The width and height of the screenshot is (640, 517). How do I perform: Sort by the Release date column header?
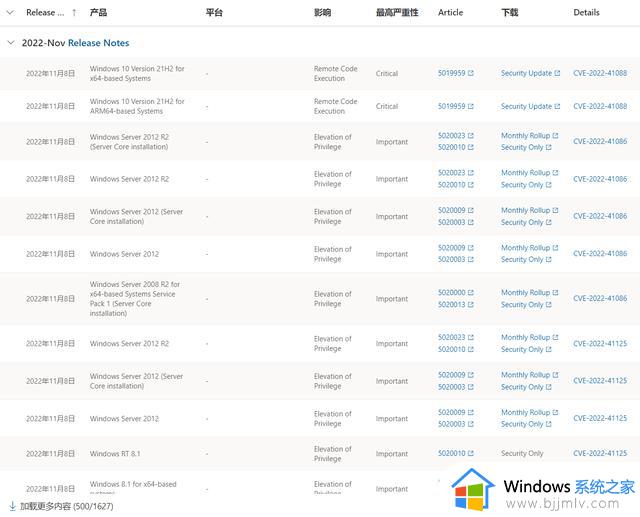tap(45, 13)
